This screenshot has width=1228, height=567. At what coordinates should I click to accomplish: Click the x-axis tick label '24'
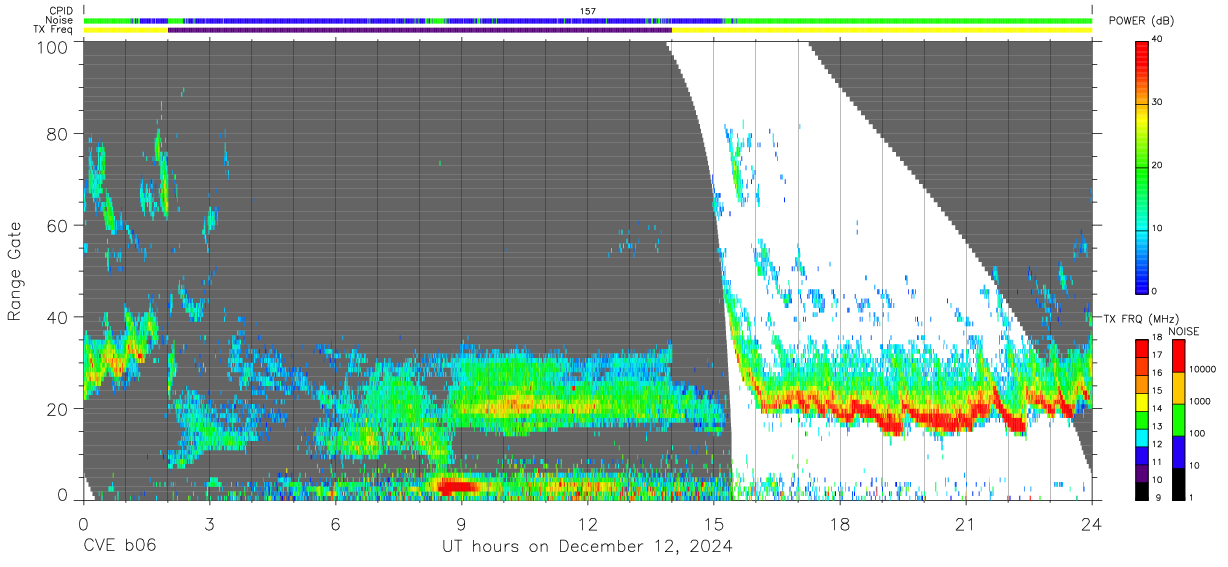point(1091,524)
